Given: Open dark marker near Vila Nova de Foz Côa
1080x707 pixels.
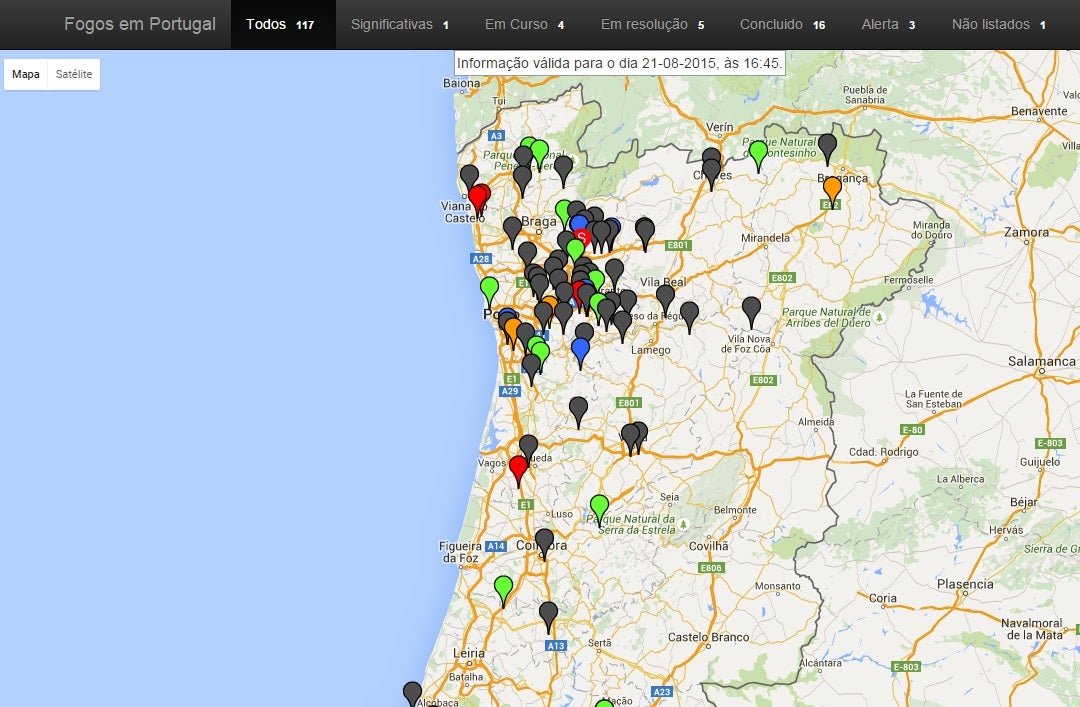Looking at the screenshot, I should pyautogui.click(x=751, y=308).
